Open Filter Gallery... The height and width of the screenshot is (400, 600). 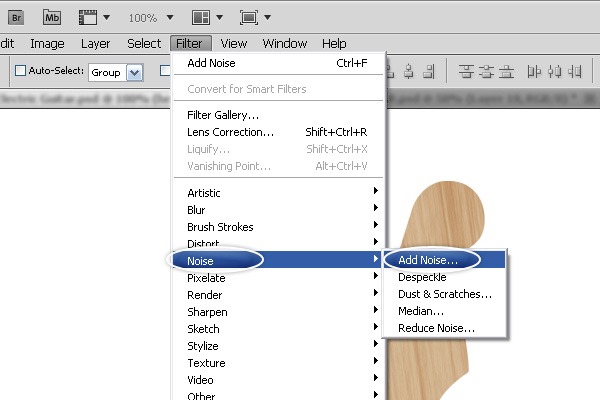(x=223, y=115)
